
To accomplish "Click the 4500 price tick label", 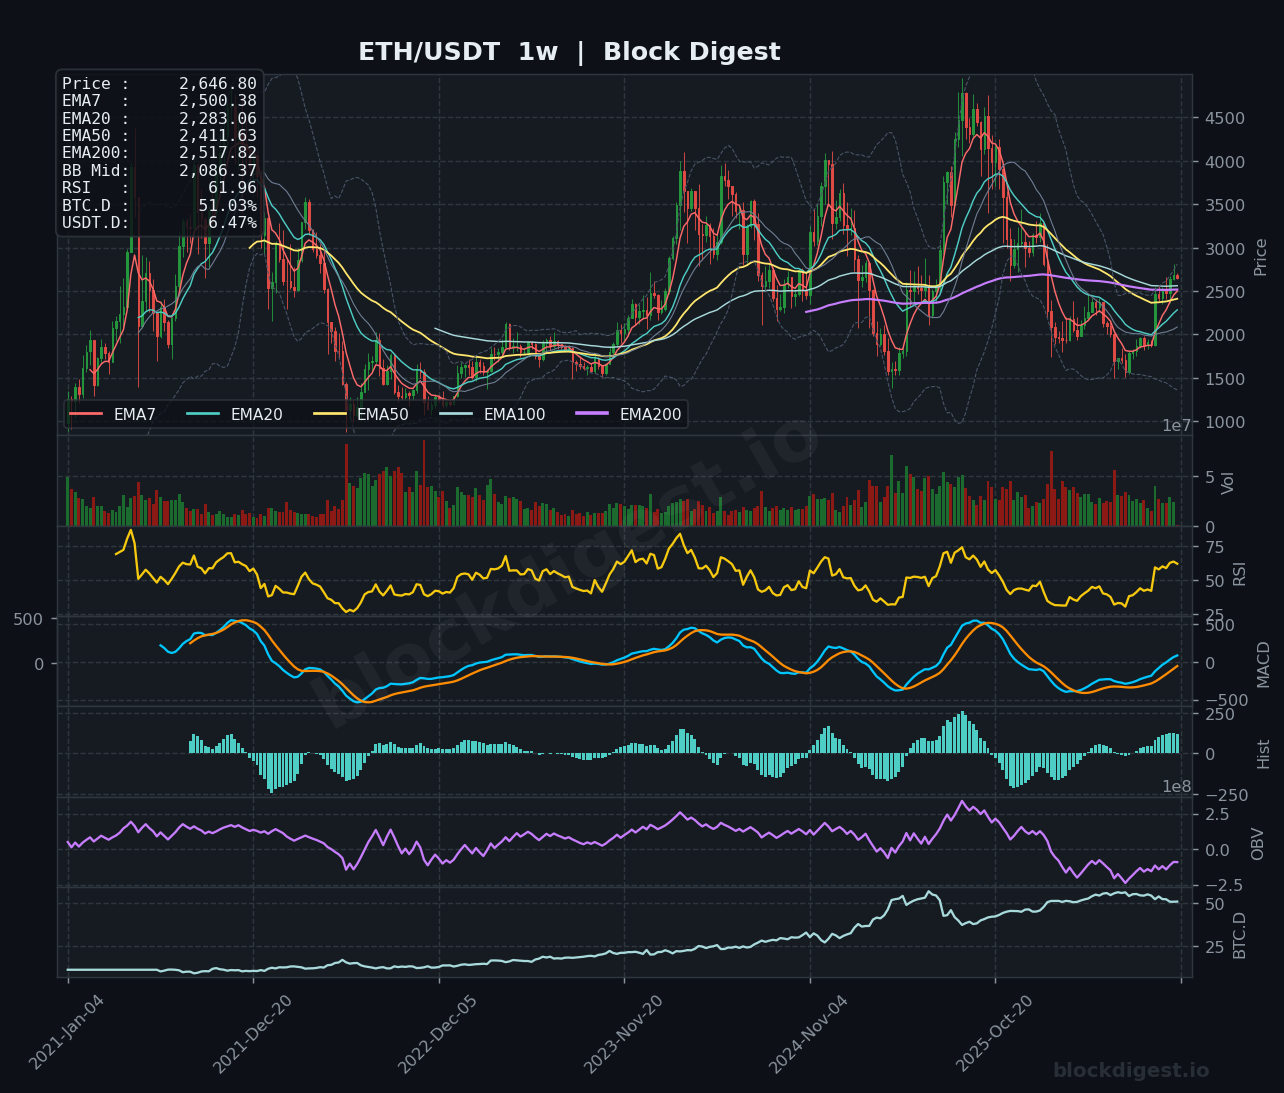I will pos(1224,118).
